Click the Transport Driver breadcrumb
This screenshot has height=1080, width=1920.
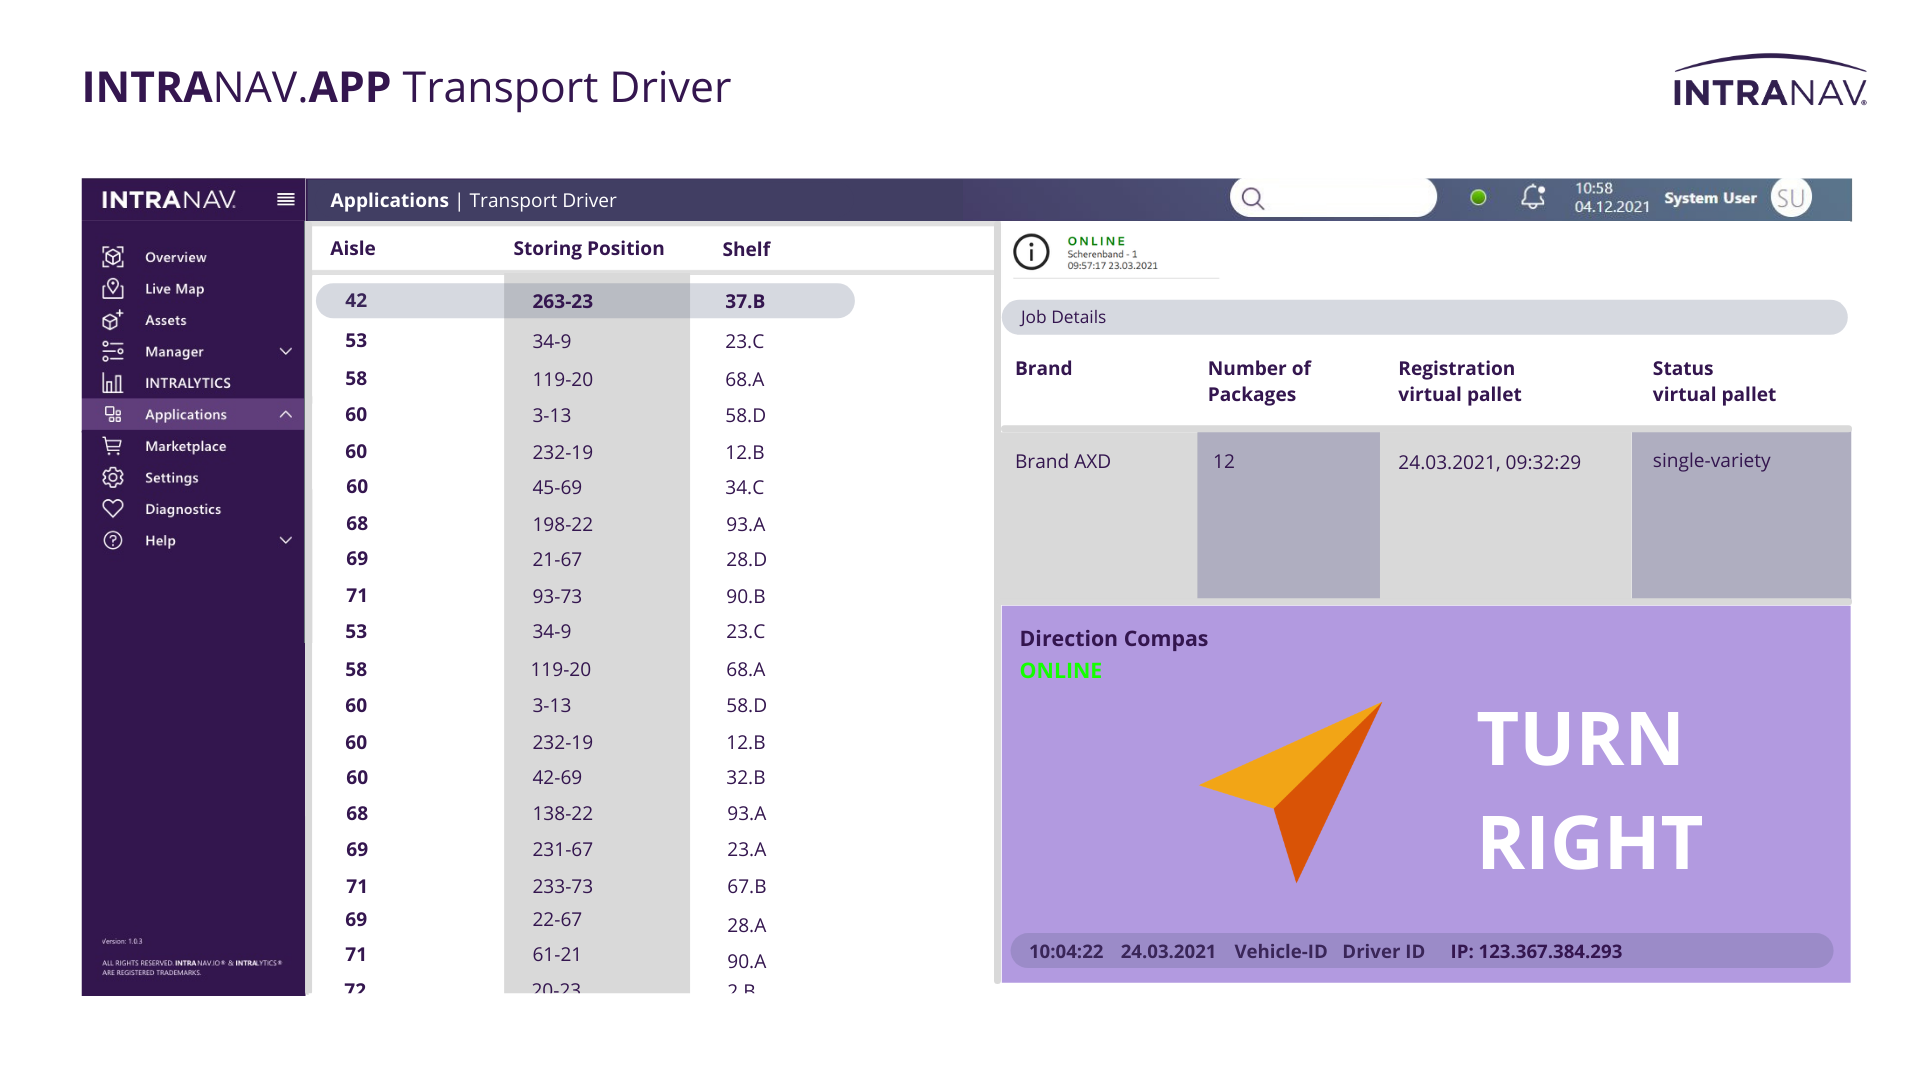543,200
